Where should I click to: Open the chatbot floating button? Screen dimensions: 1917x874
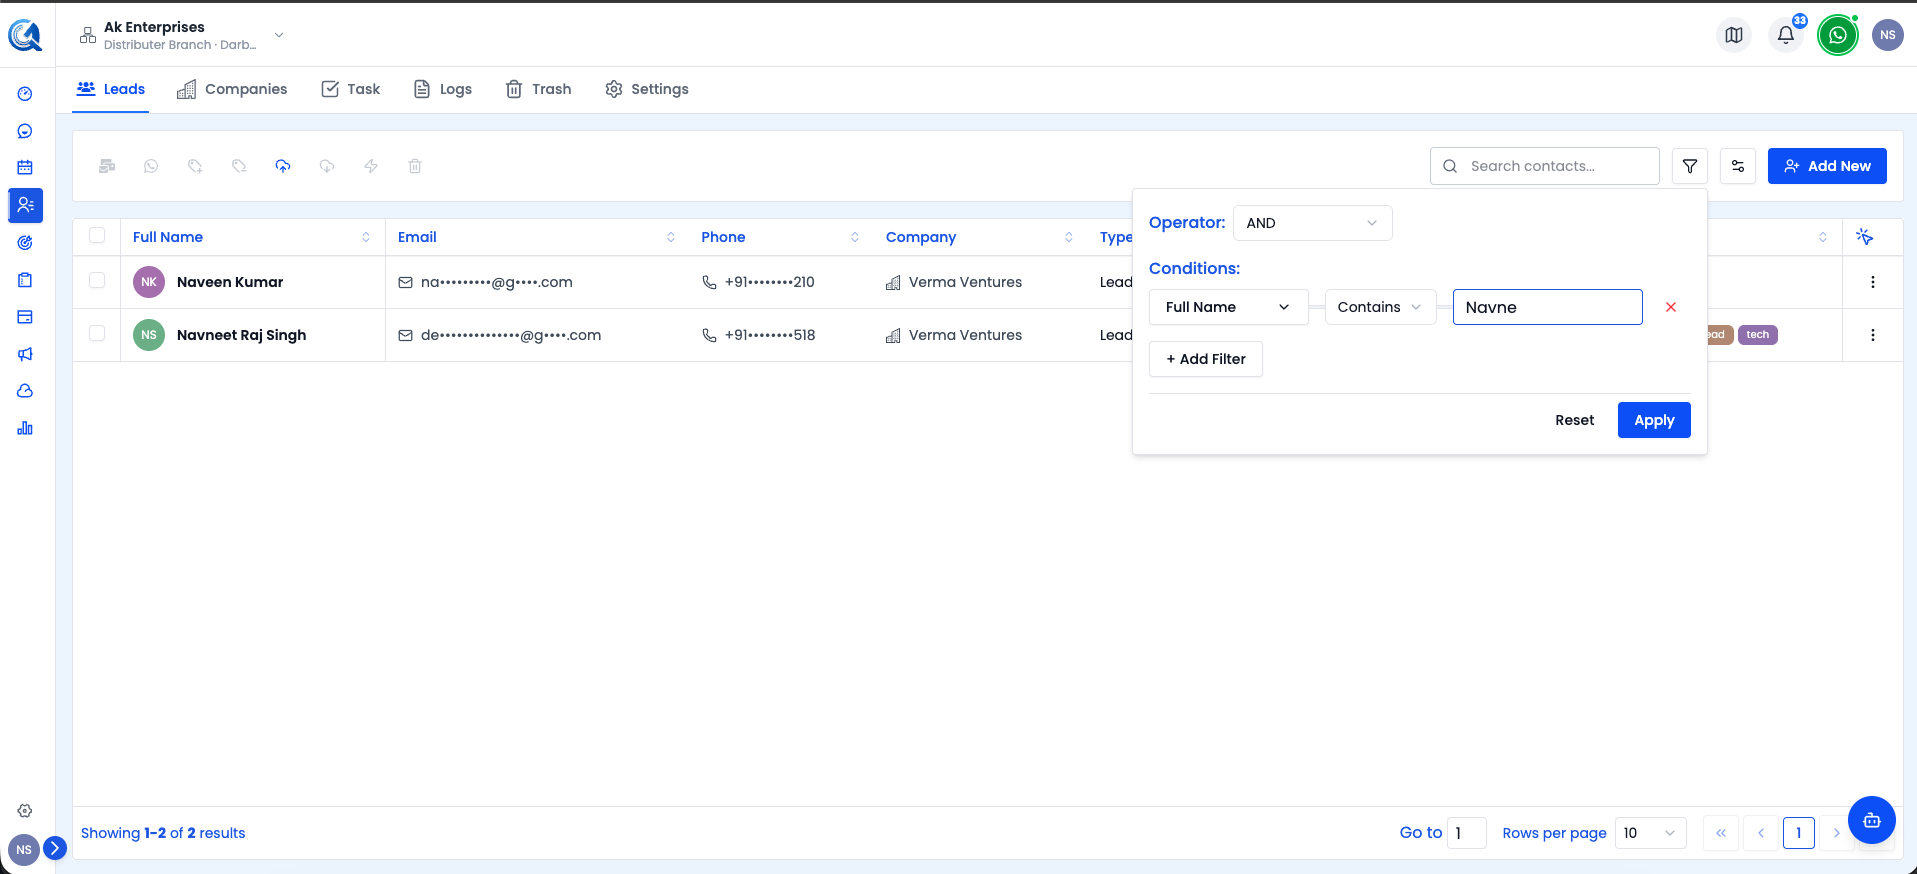[x=1872, y=820]
